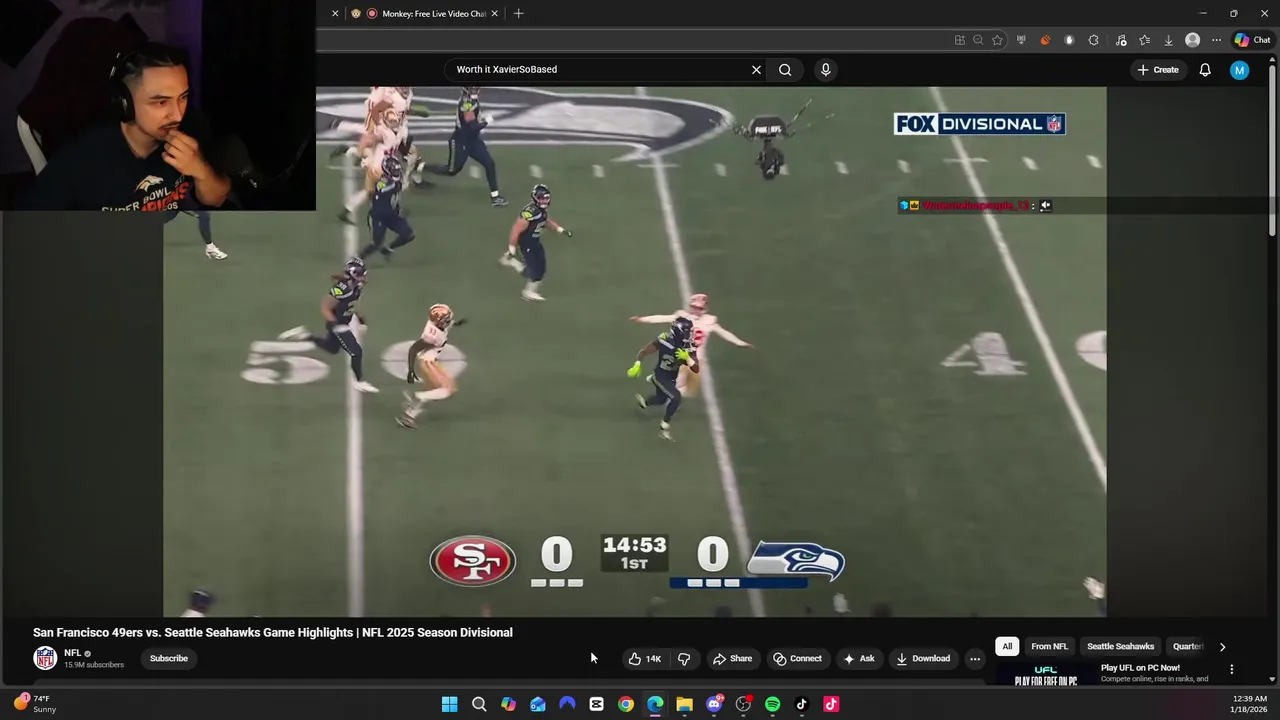Screen dimensions: 1280x720
Task: Open options for Play UFL ad
Action: coord(1231,669)
